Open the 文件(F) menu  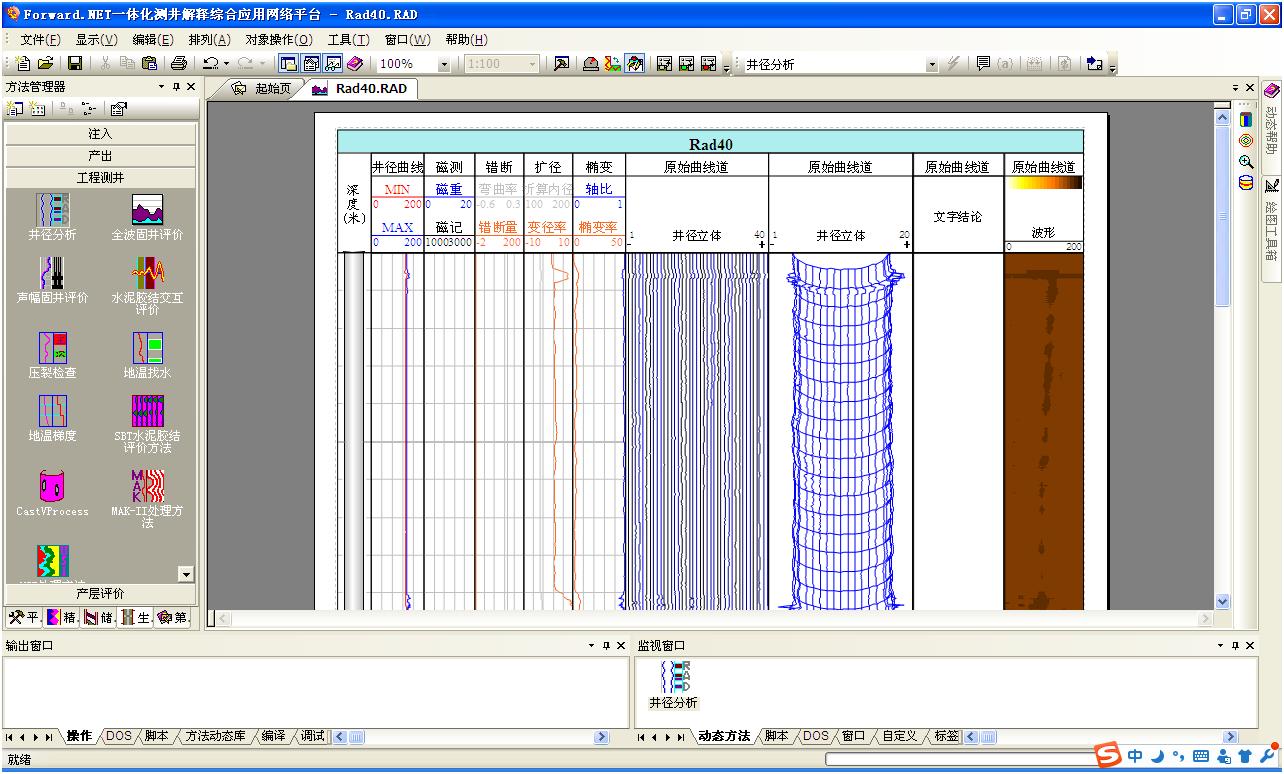pyautogui.click(x=40, y=39)
